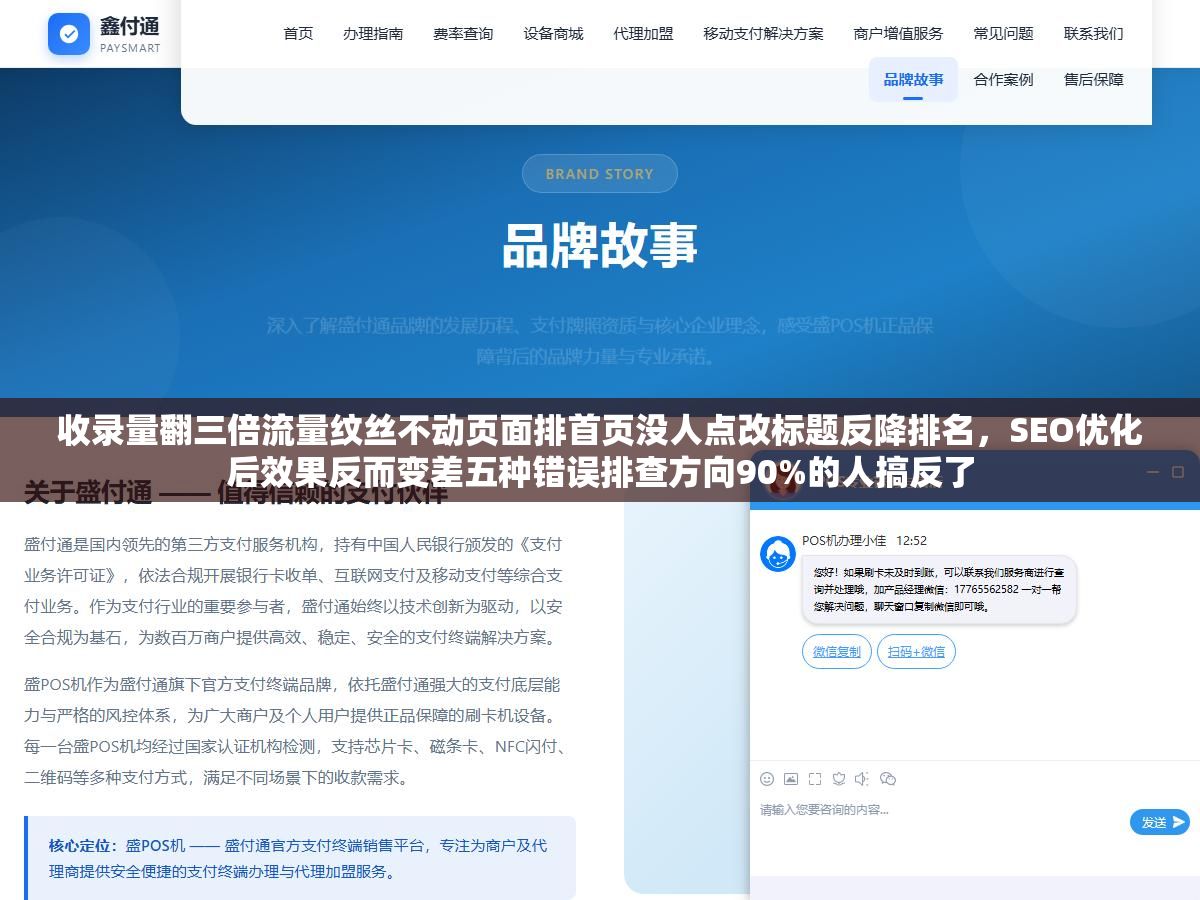The height and width of the screenshot is (900, 1200).
Task: Click the BRAND STORY pill badge
Action: [600, 174]
